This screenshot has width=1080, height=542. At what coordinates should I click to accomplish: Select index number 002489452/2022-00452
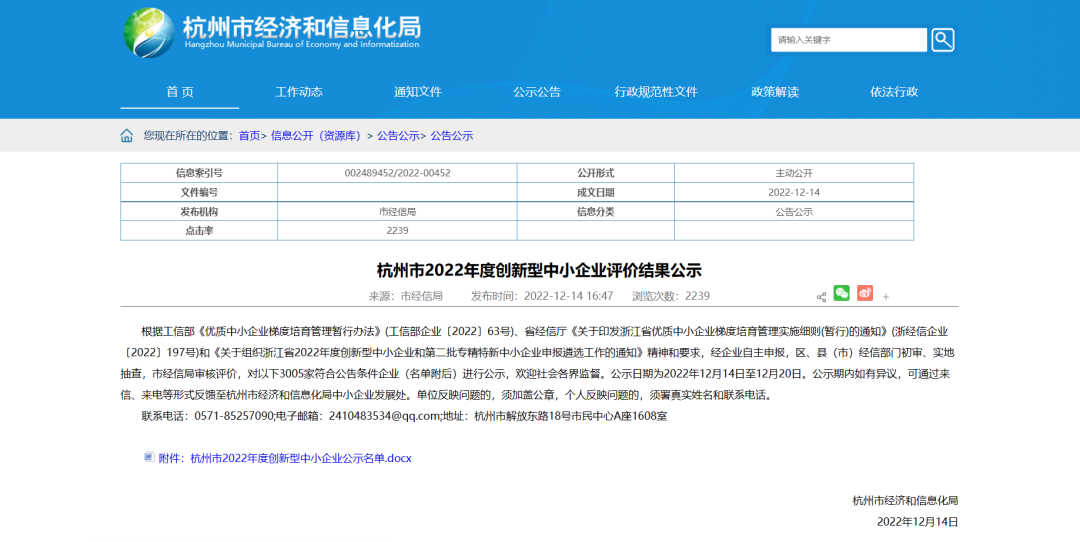[x=397, y=173]
